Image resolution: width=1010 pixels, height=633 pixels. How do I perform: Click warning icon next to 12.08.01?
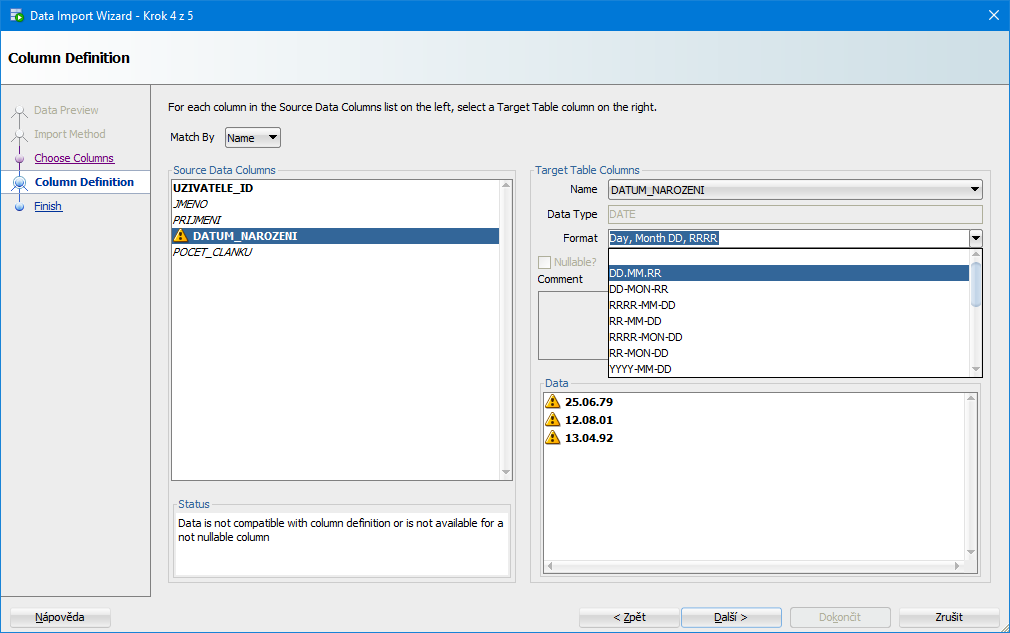(553, 419)
